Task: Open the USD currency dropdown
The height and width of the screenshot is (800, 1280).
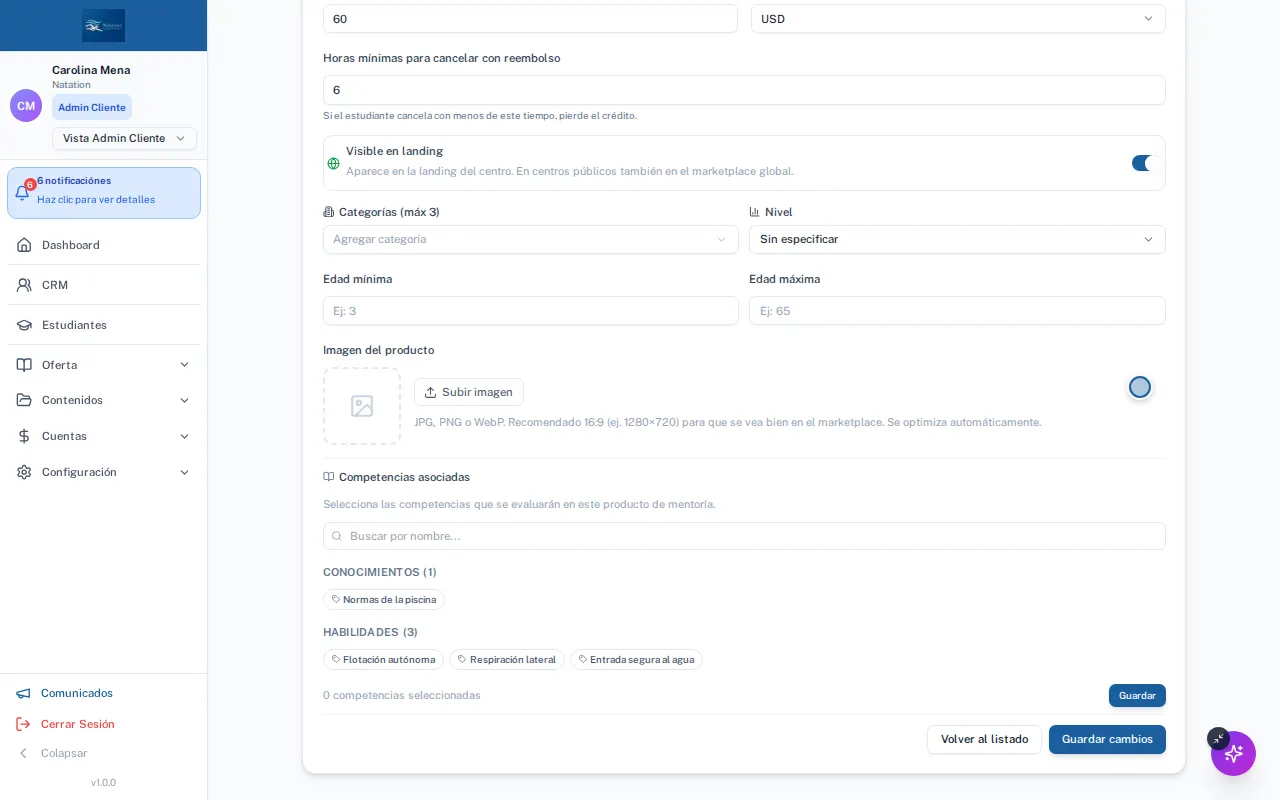Action: pos(958,19)
